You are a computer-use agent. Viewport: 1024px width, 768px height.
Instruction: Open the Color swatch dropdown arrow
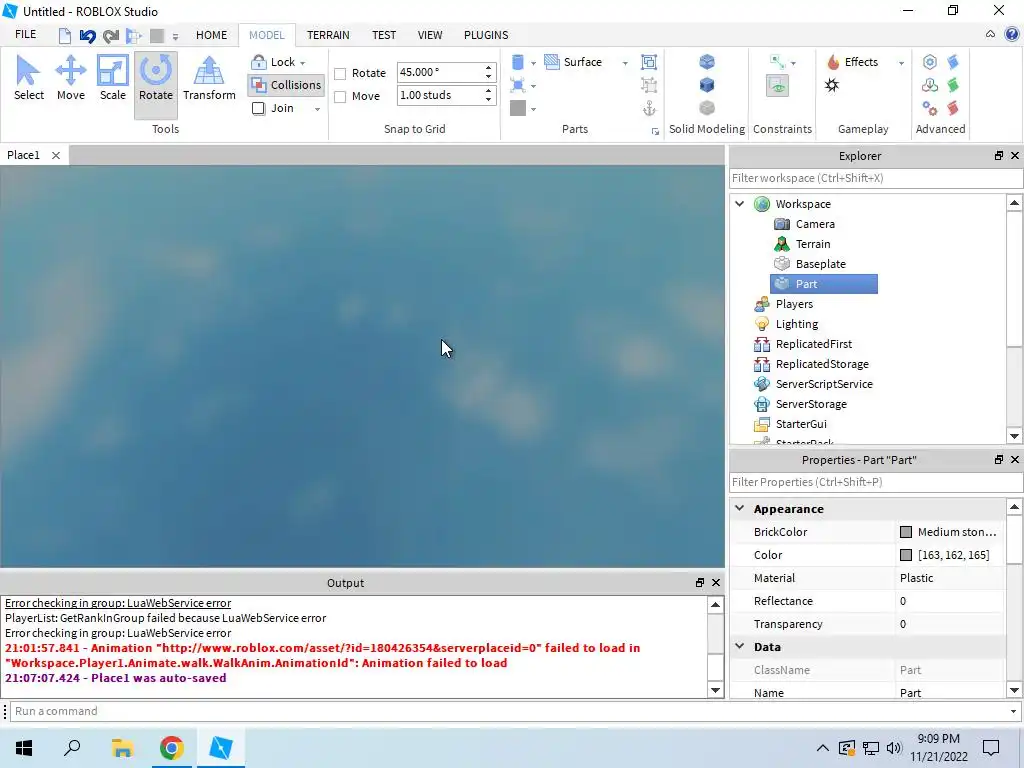click(x=534, y=110)
